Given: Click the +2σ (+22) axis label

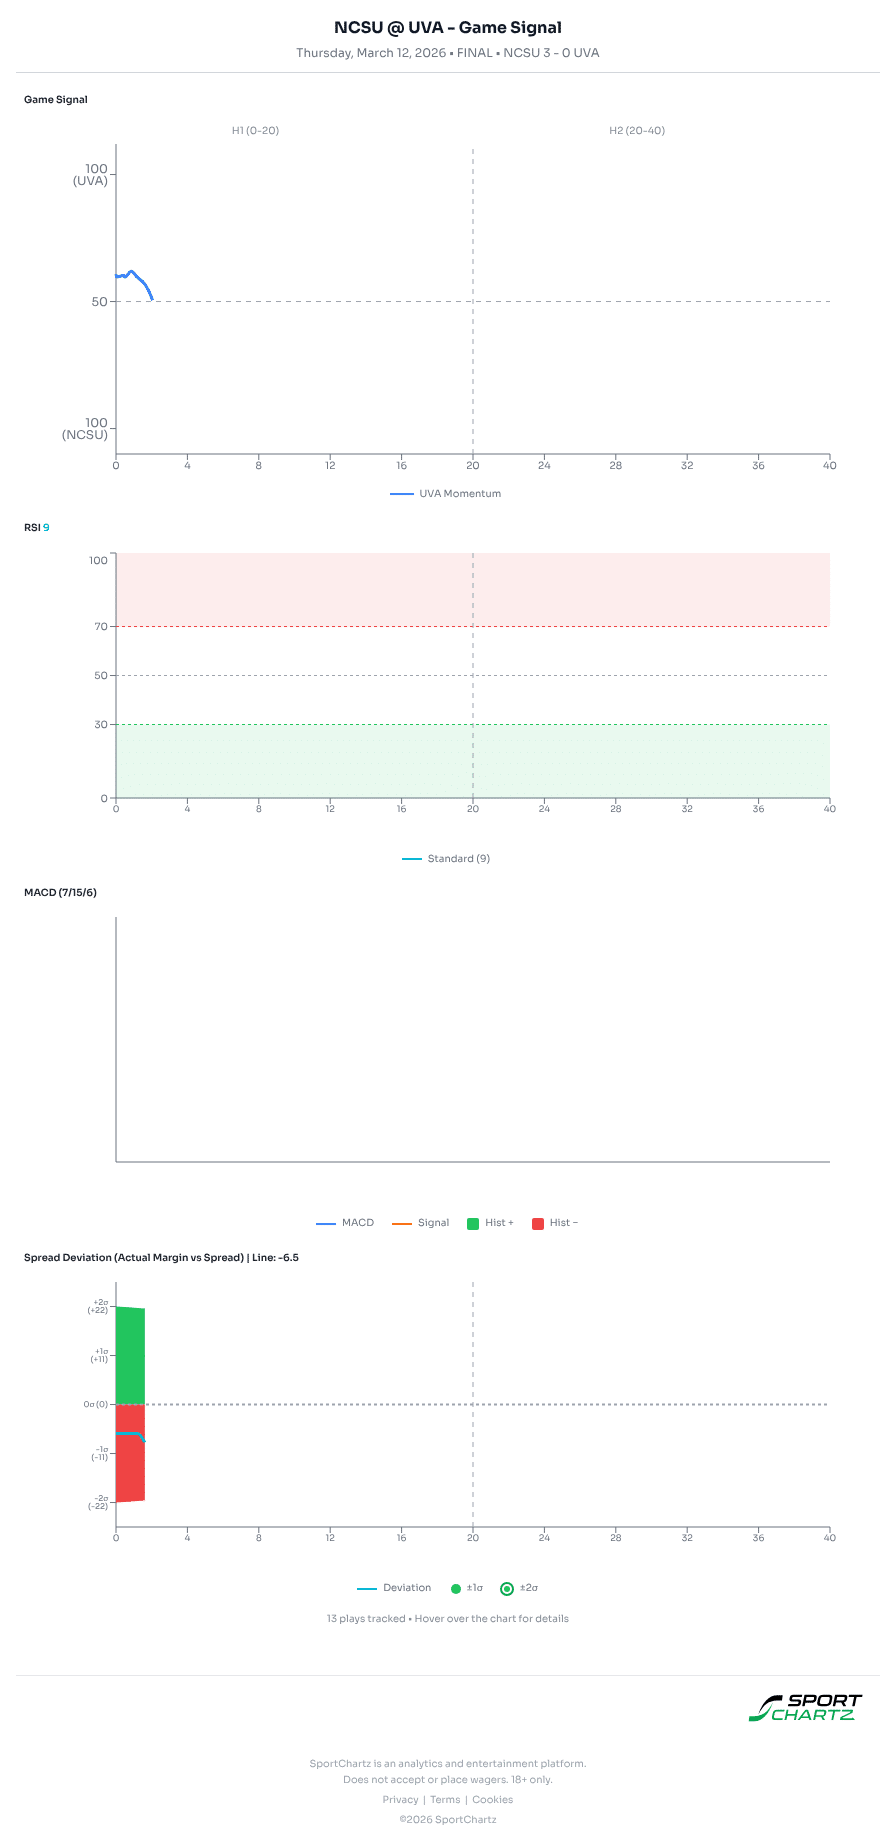Looking at the screenshot, I should click(97, 1306).
